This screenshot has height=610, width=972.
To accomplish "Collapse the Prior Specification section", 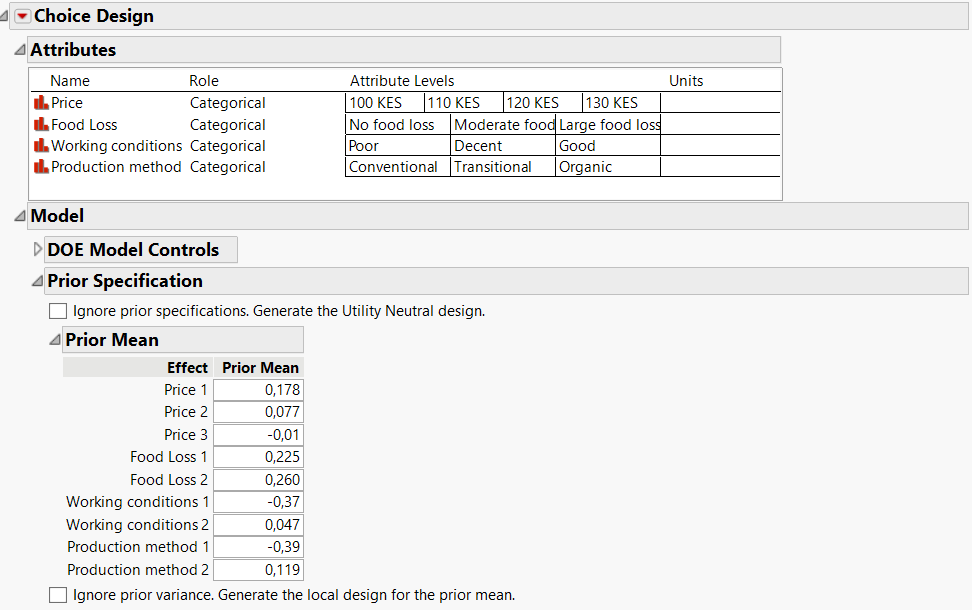I will (38, 281).
